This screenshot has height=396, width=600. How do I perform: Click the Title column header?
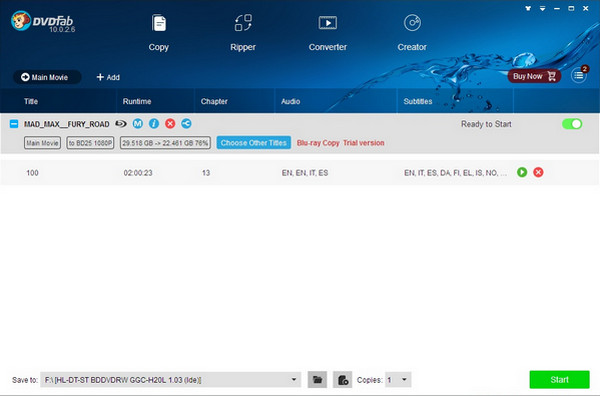[x=31, y=101]
